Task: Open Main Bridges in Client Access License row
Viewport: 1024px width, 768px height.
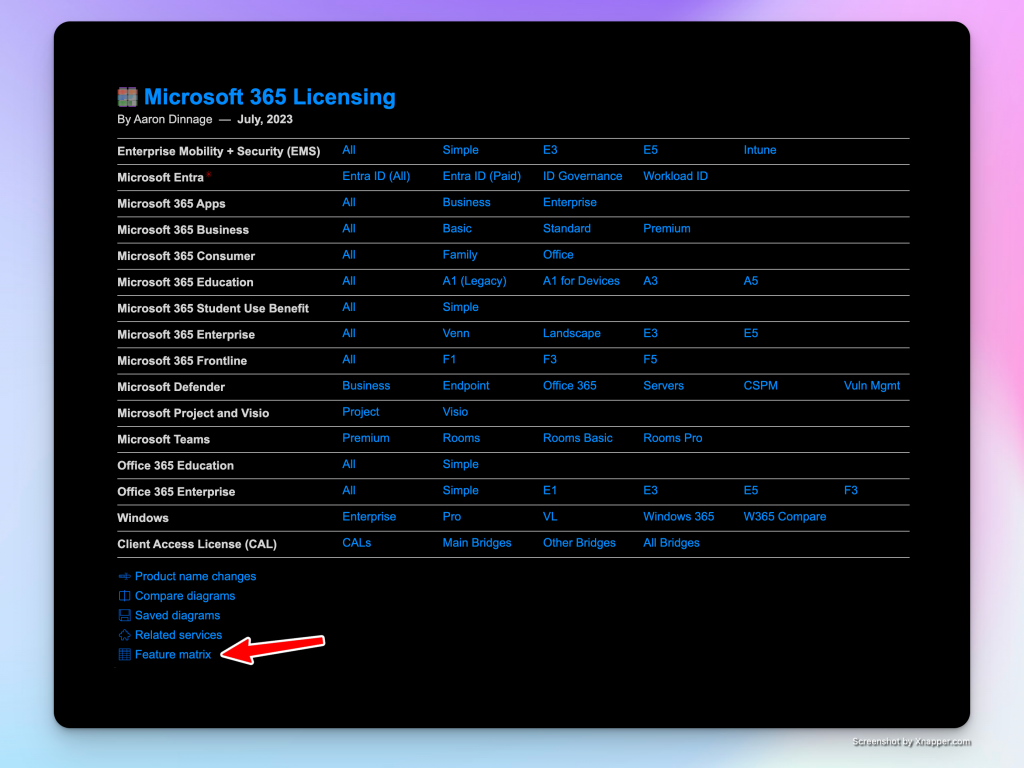Action: [x=476, y=543]
